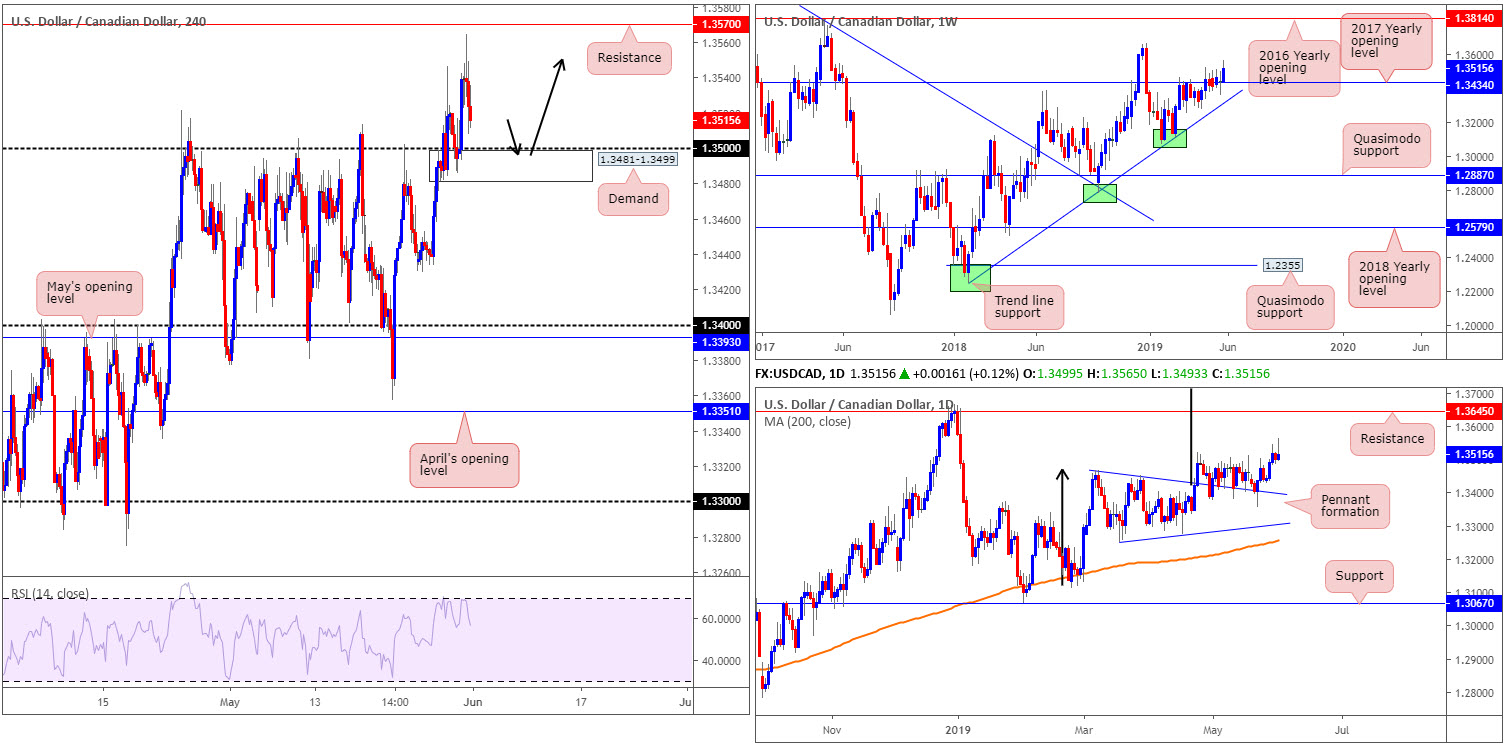This screenshot has width=1505, height=744.
Task: Click the Trend line support callout
Action: click(x=1023, y=306)
